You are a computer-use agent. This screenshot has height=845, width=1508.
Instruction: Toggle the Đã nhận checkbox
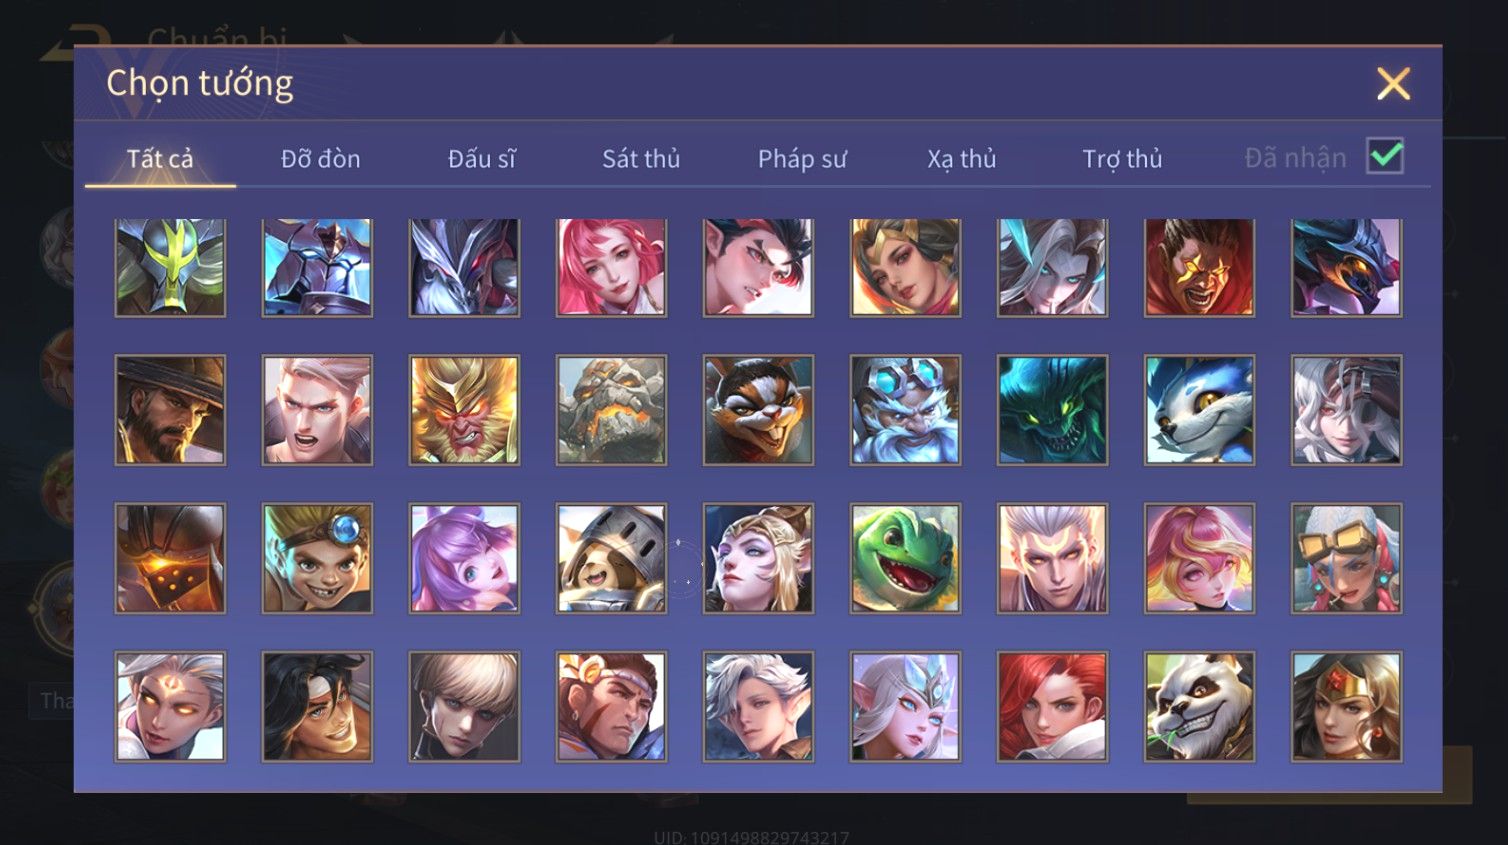click(1385, 156)
